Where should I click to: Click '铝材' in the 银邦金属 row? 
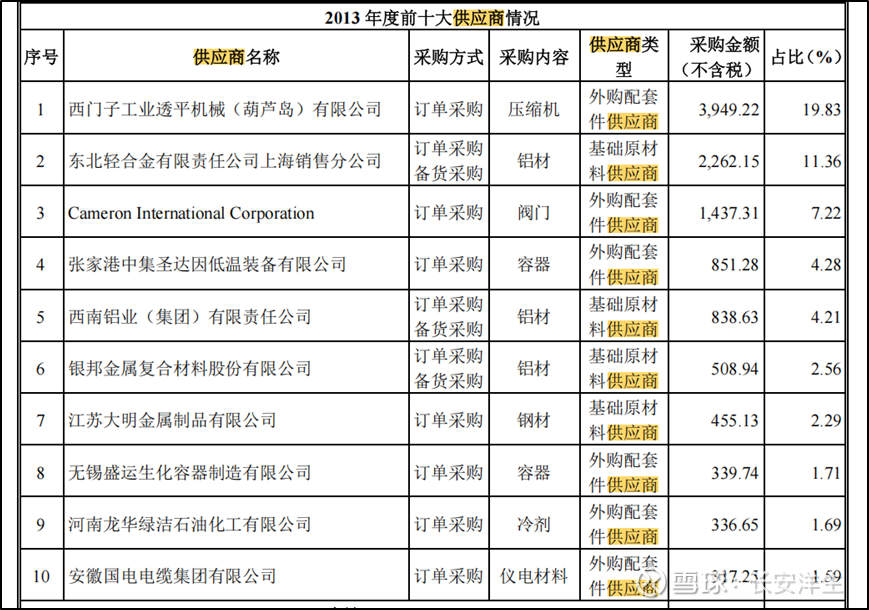534,368
